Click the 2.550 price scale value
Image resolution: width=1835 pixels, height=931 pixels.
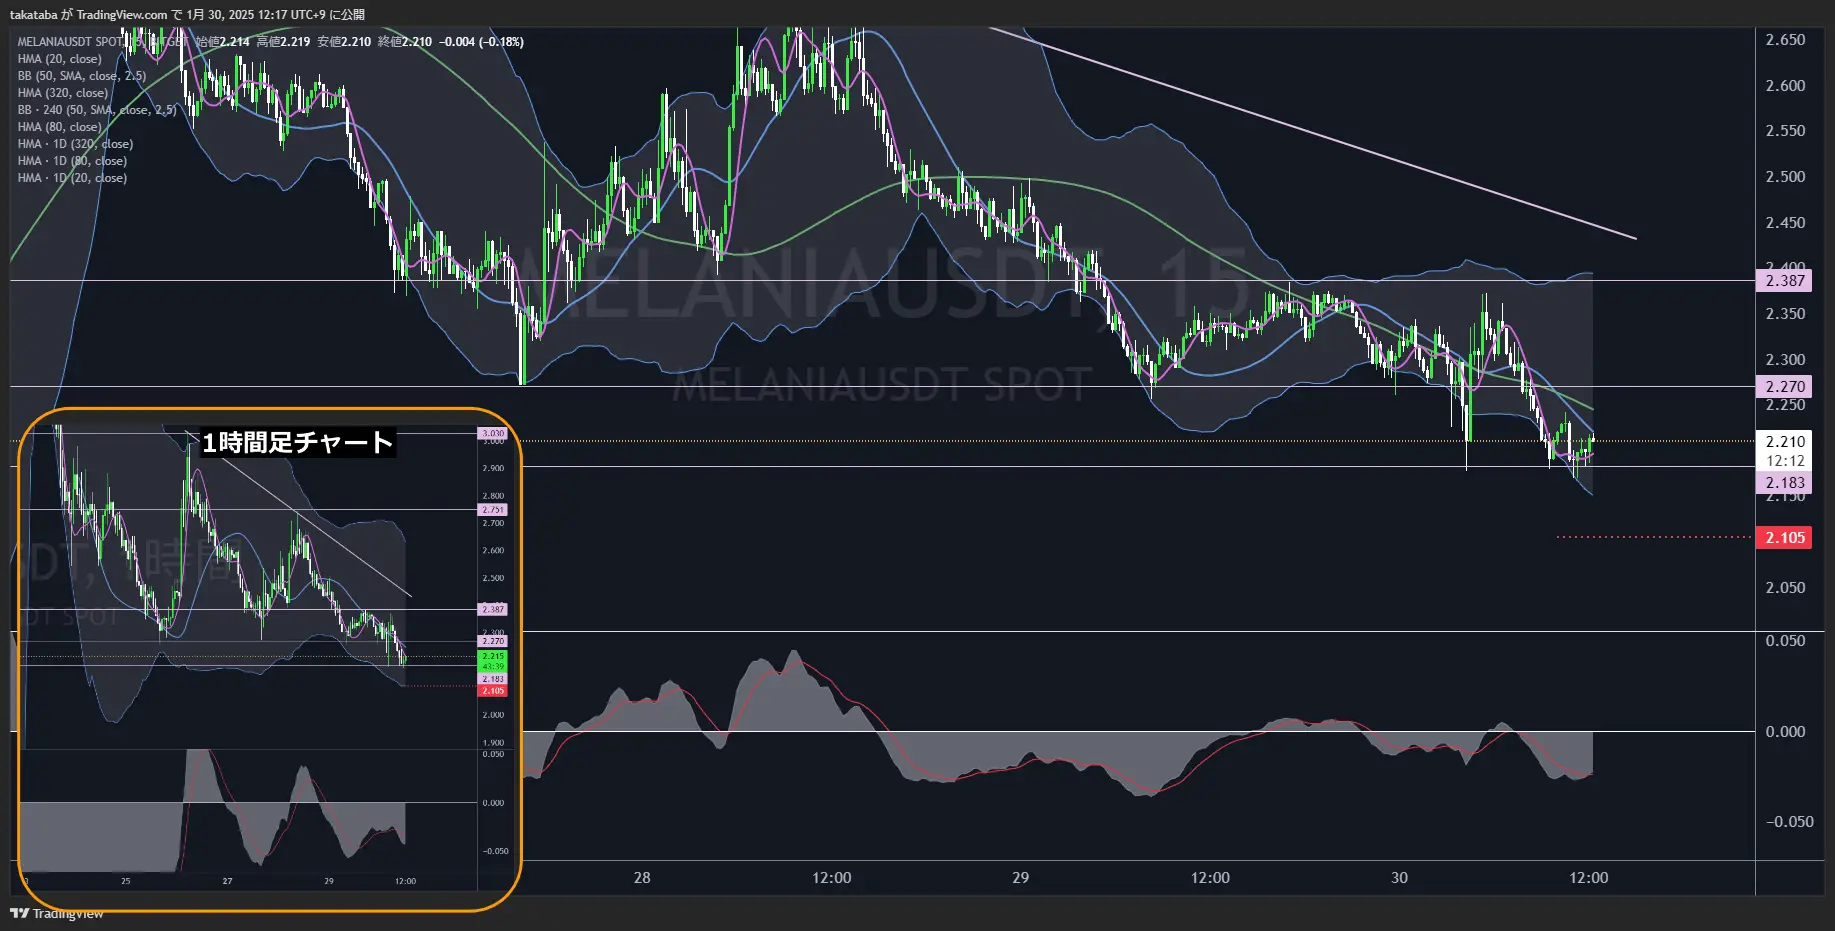pyautogui.click(x=1785, y=131)
